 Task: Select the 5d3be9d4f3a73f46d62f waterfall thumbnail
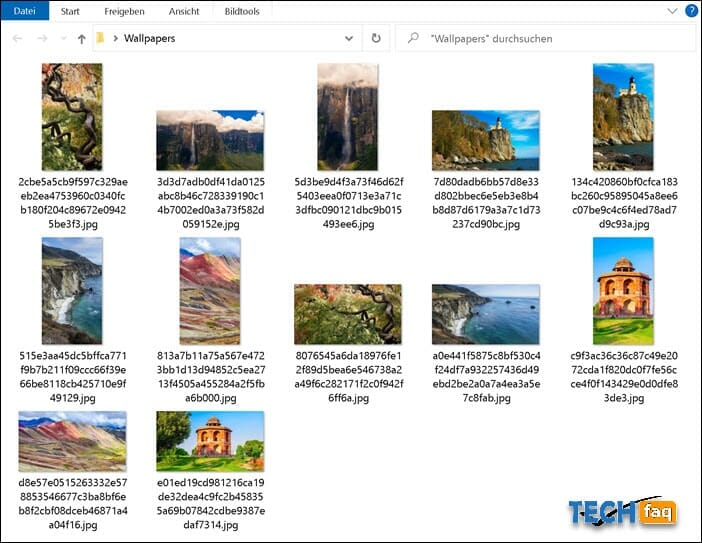[x=348, y=117]
